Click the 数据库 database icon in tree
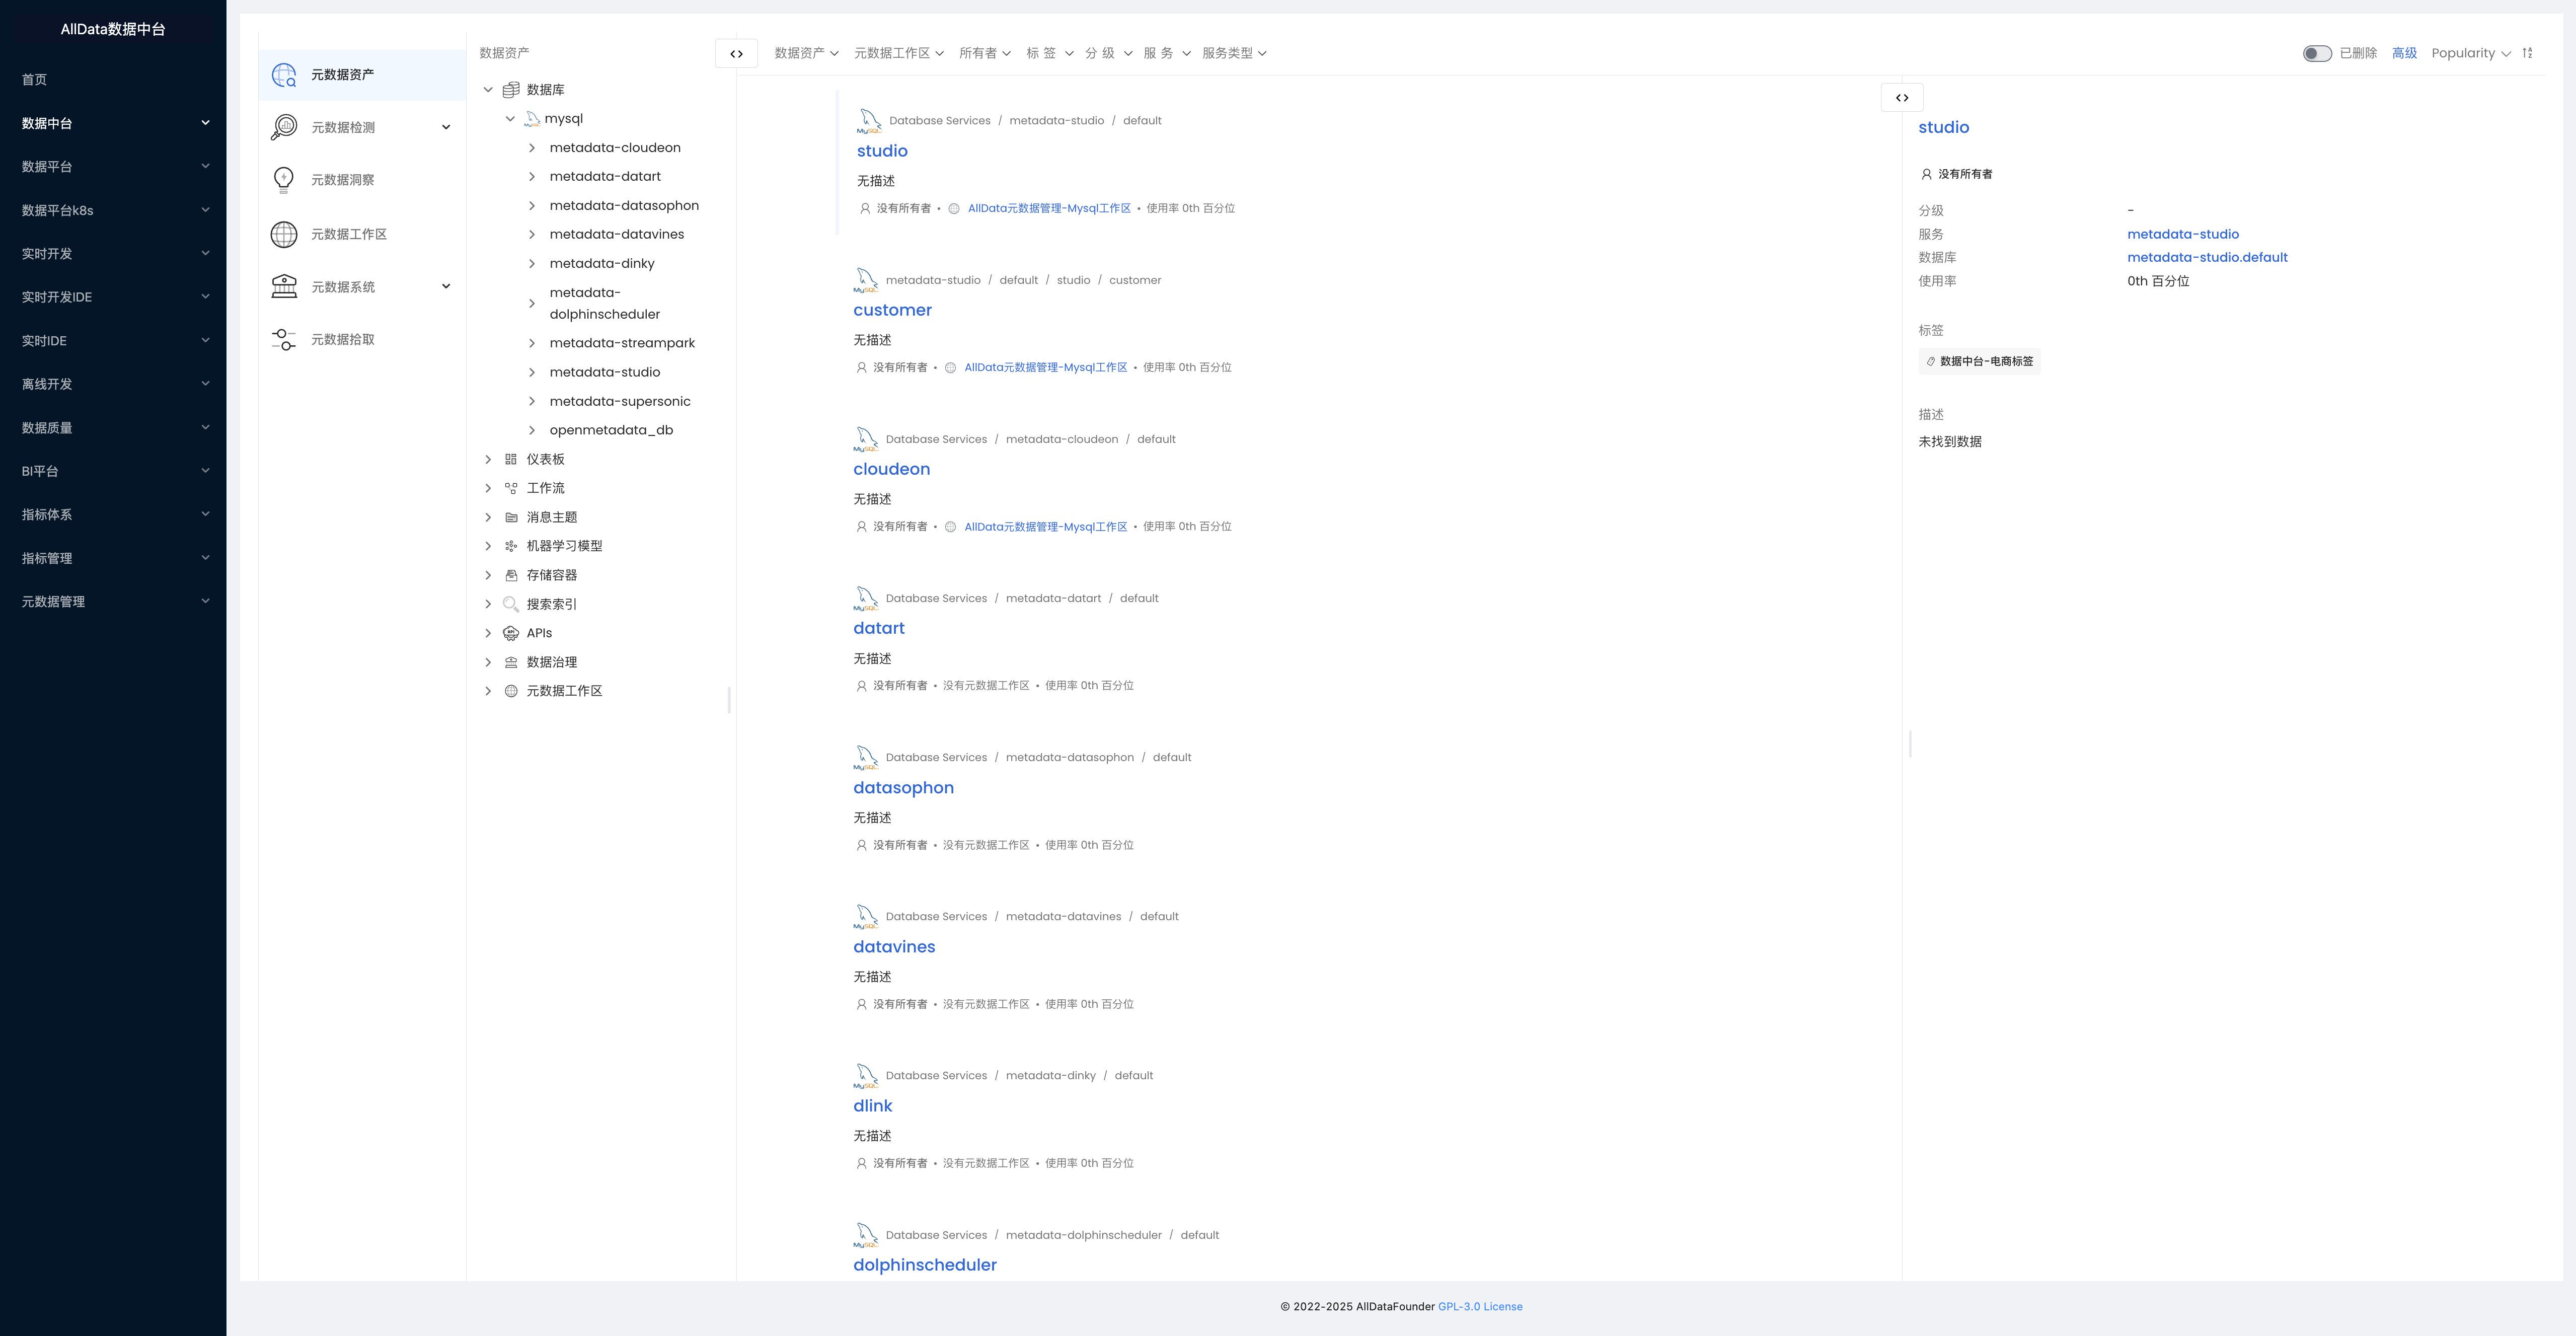2576x1336 pixels. coord(511,90)
